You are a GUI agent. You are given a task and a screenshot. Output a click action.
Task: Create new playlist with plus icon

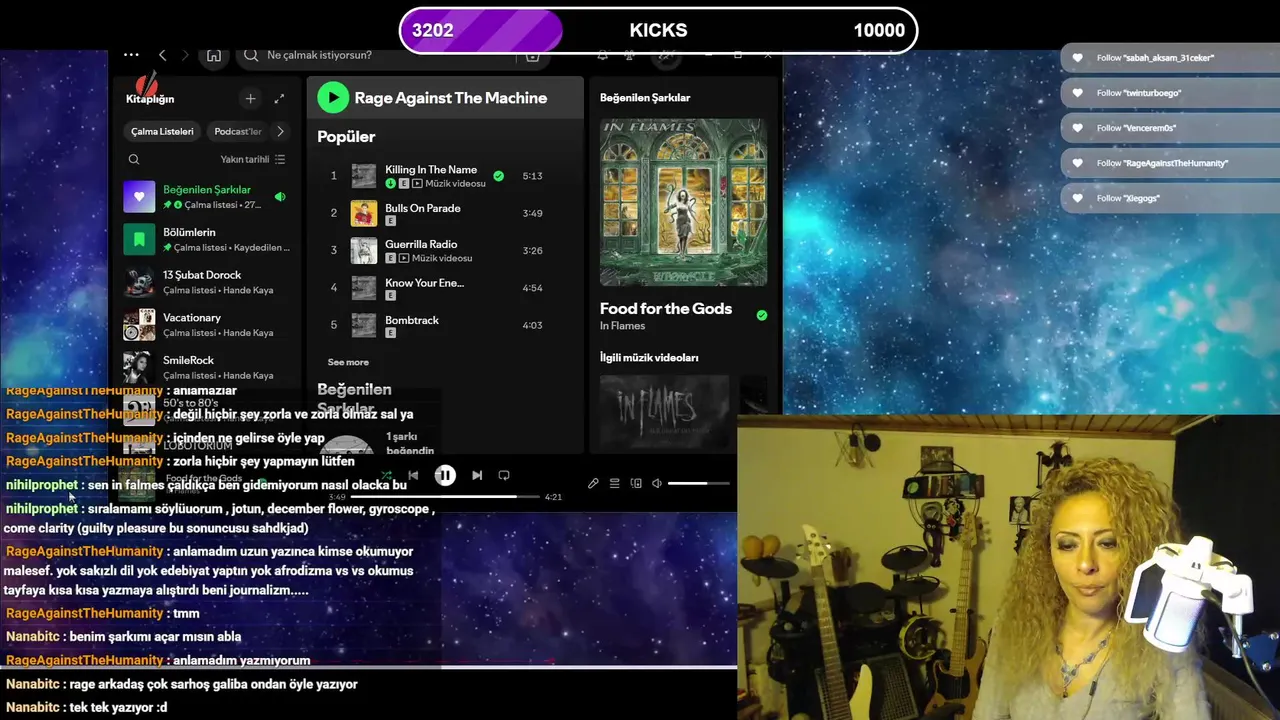[250, 98]
